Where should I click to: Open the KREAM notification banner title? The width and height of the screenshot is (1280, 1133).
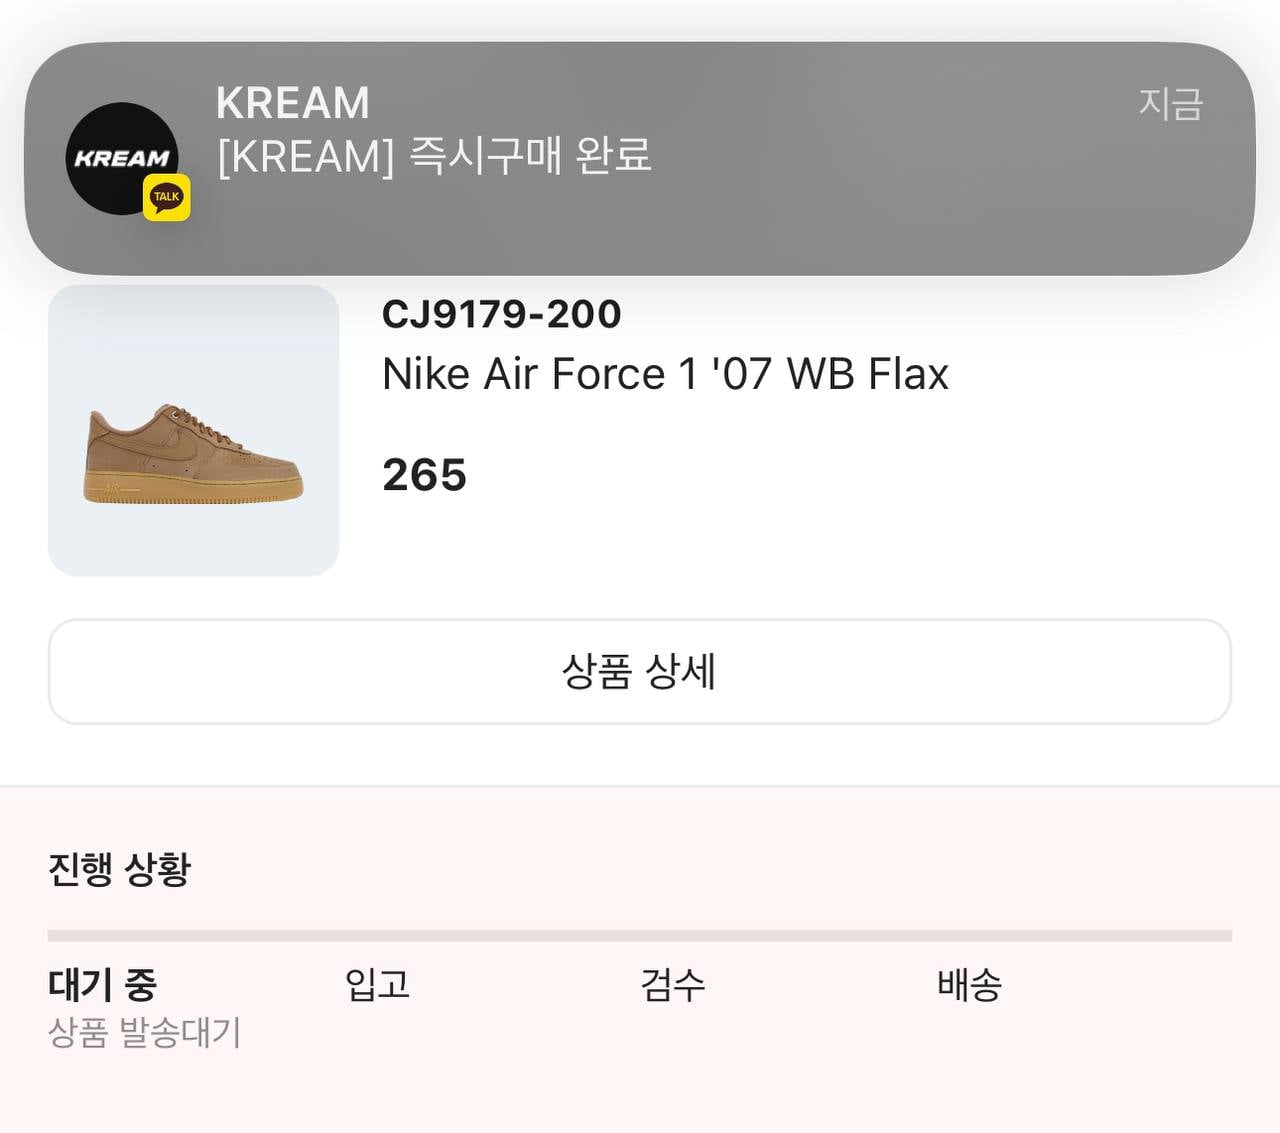click(x=293, y=103)
